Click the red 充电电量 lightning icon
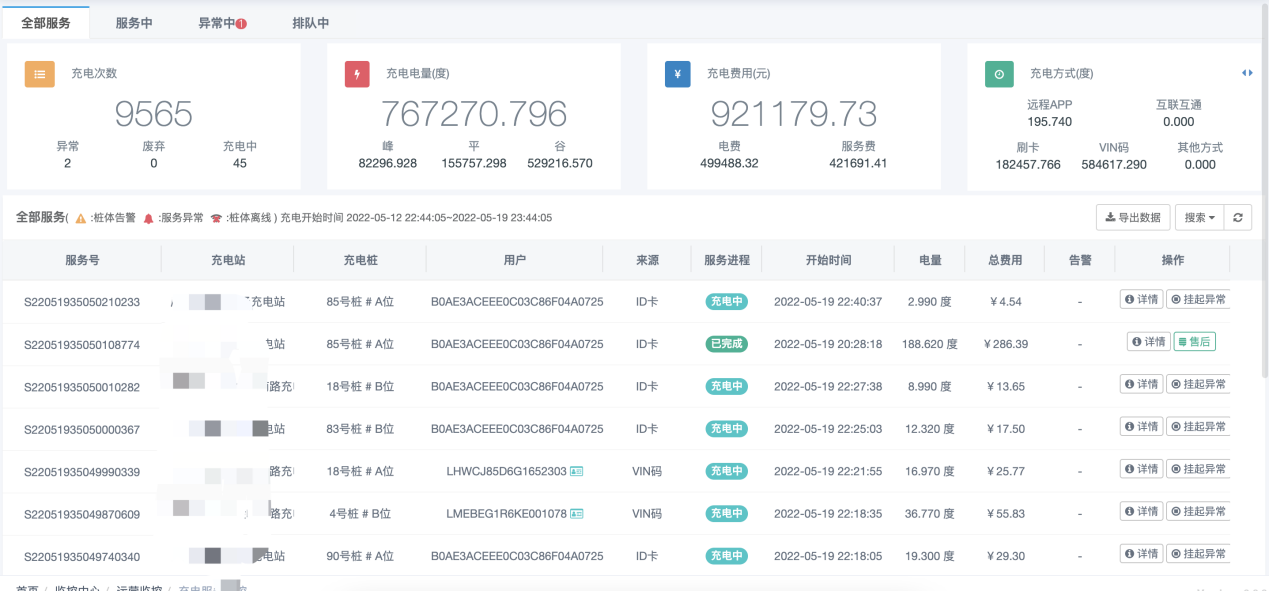The height and width of the screenshot is (591, 1269). coord(358,74)
